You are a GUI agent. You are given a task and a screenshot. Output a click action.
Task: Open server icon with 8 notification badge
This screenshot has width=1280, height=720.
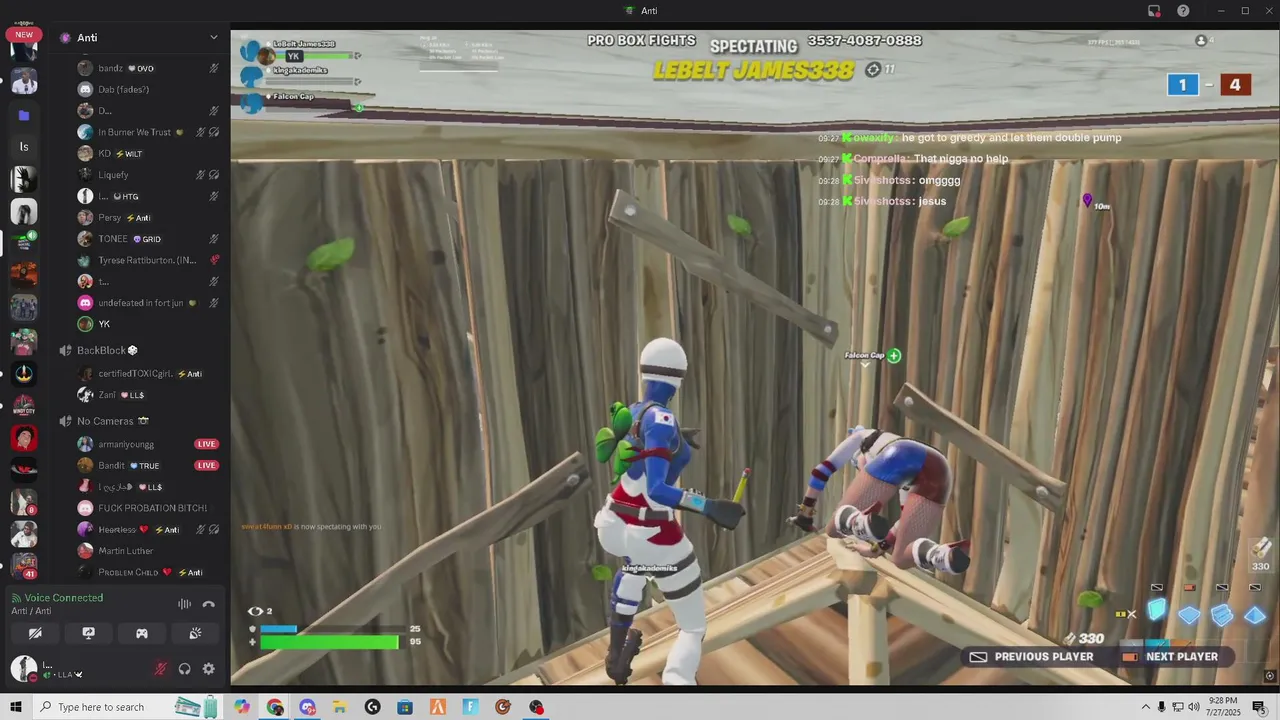click(24, 502)
